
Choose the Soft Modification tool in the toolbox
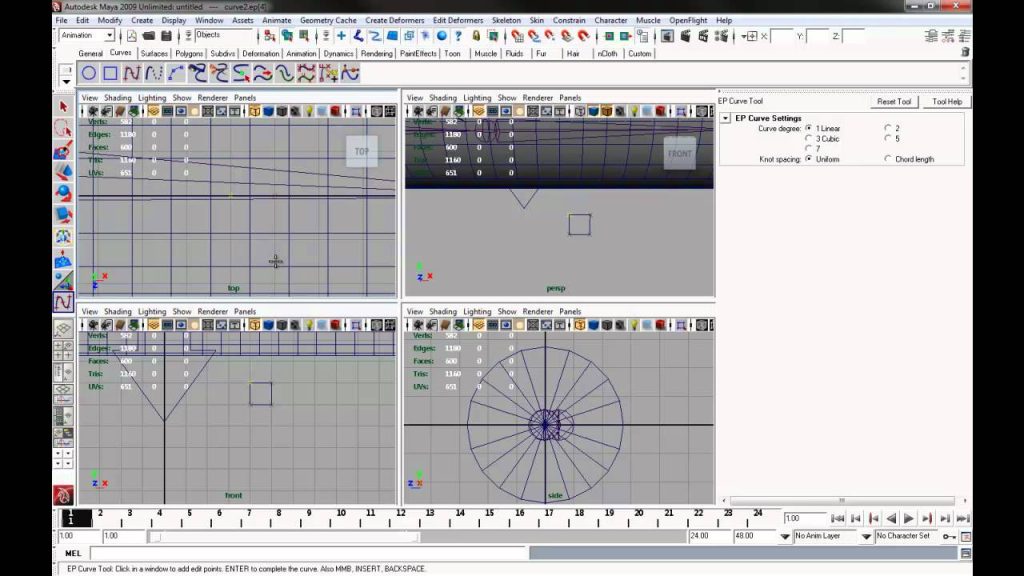point(63,259)
